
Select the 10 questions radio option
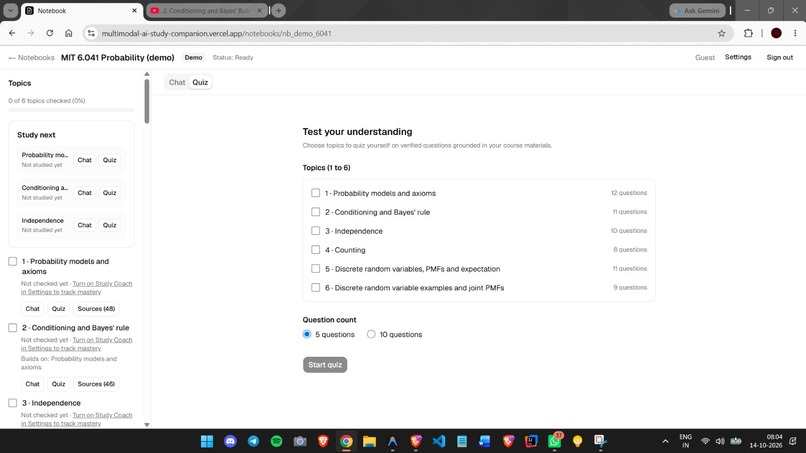pos(371,334)
